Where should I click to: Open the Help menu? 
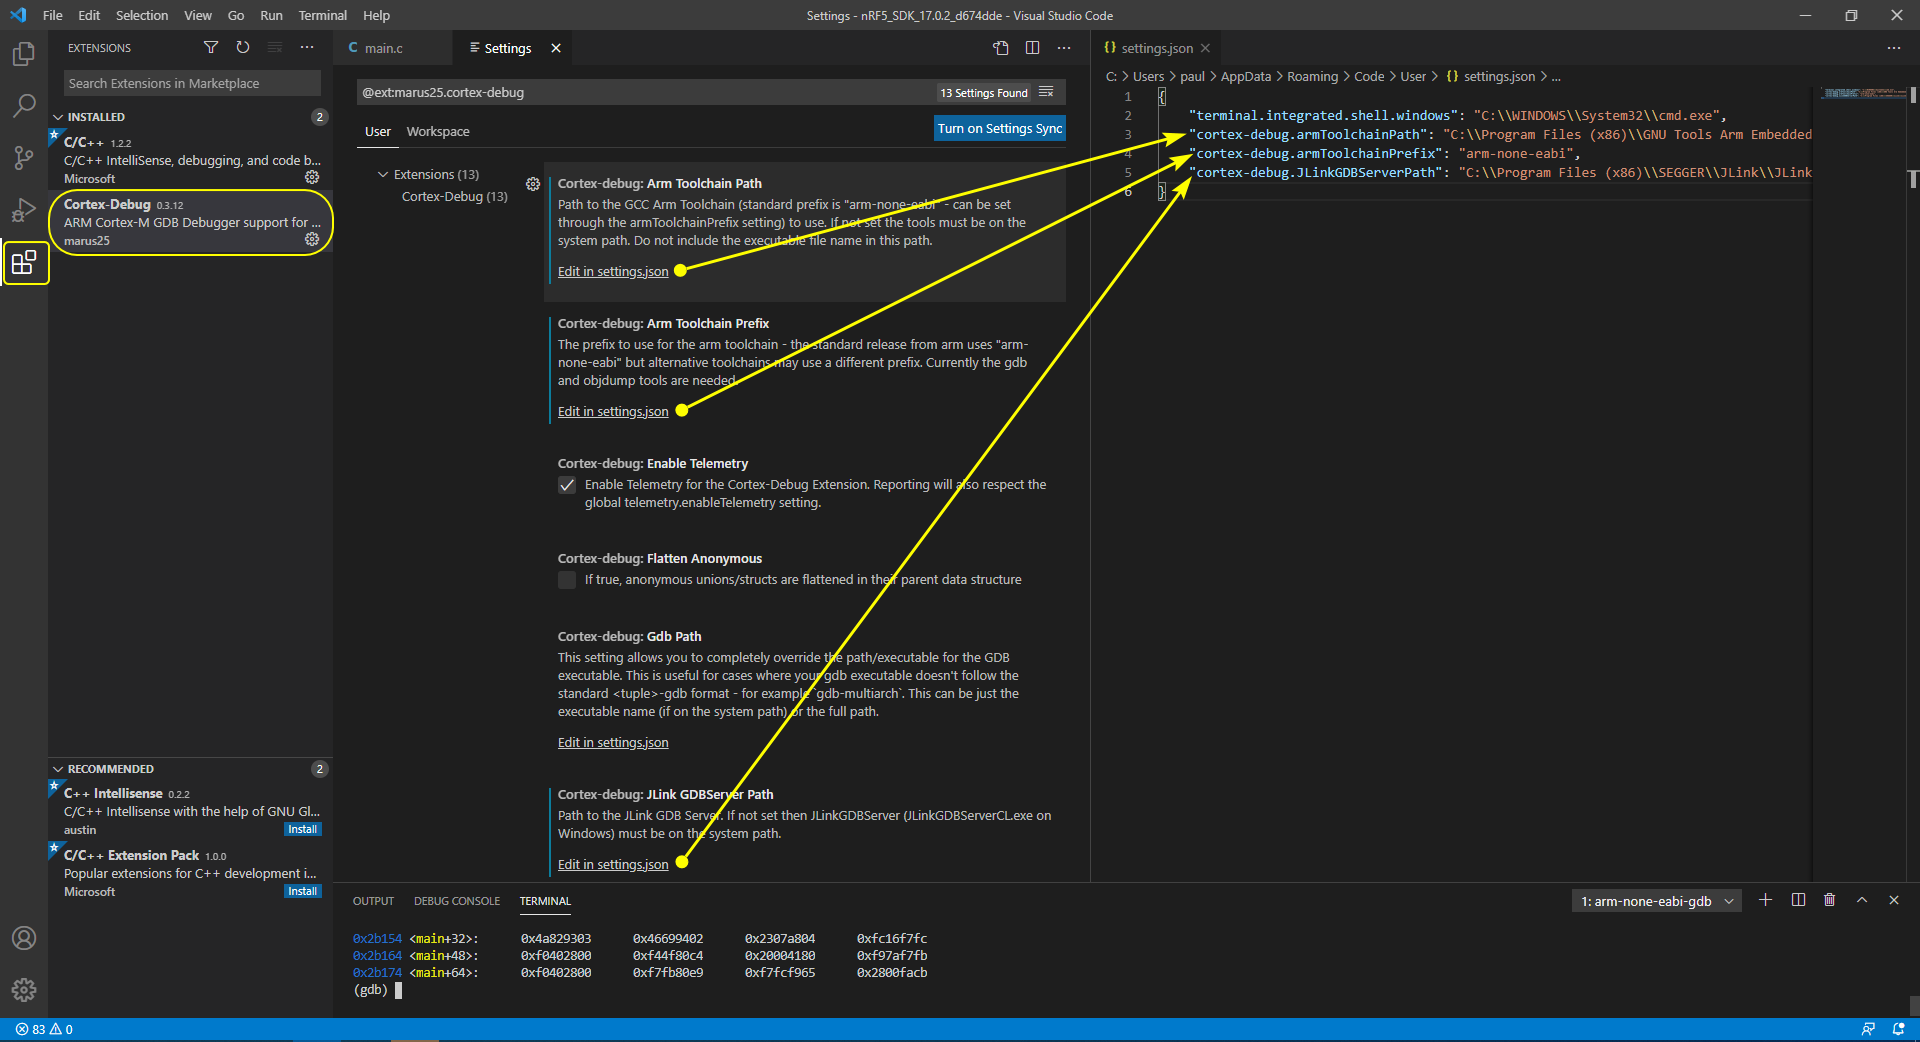click(376, 15)
